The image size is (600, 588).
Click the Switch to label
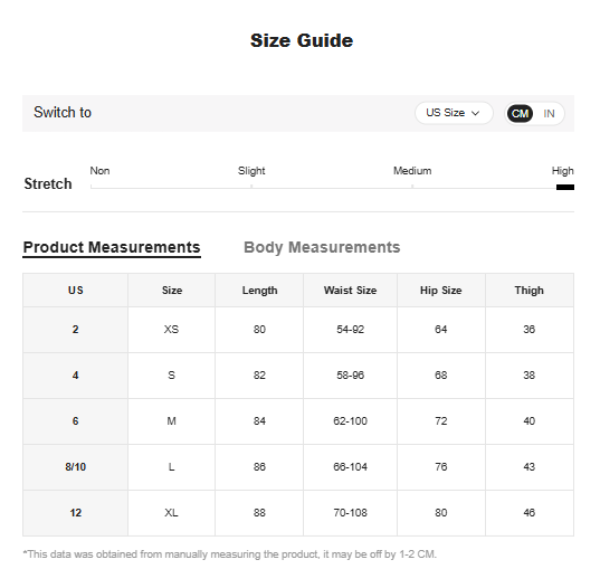tap(62, 112)
